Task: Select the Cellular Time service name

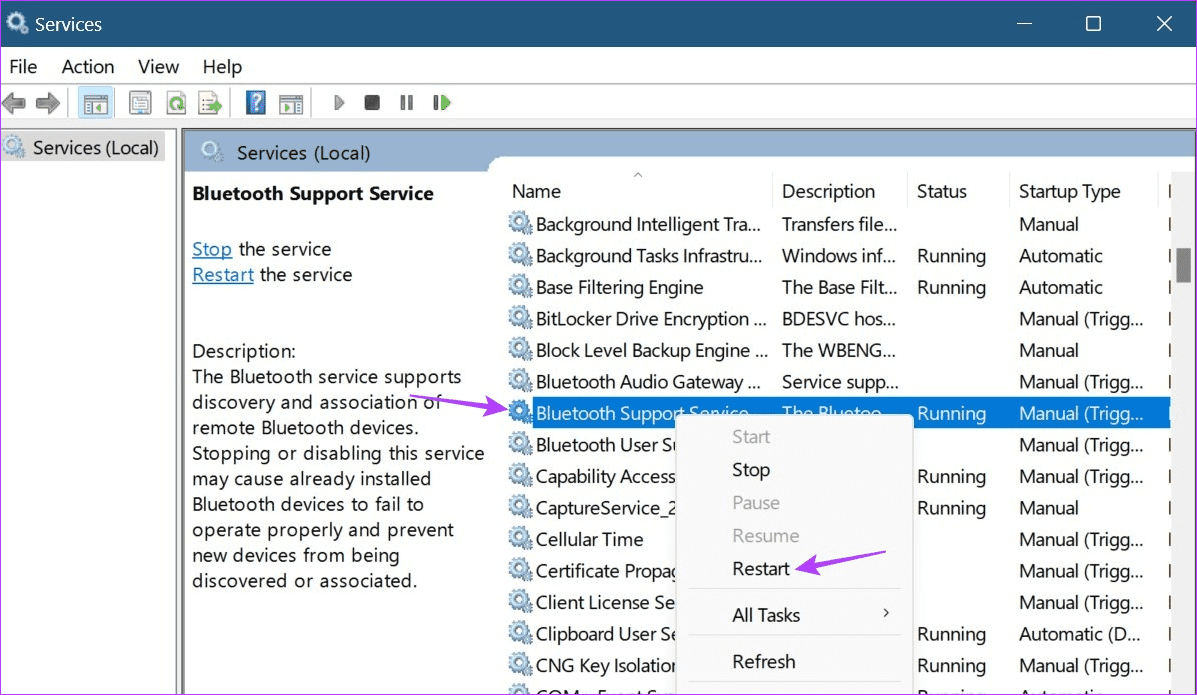Action: click(x=589, y=539)
